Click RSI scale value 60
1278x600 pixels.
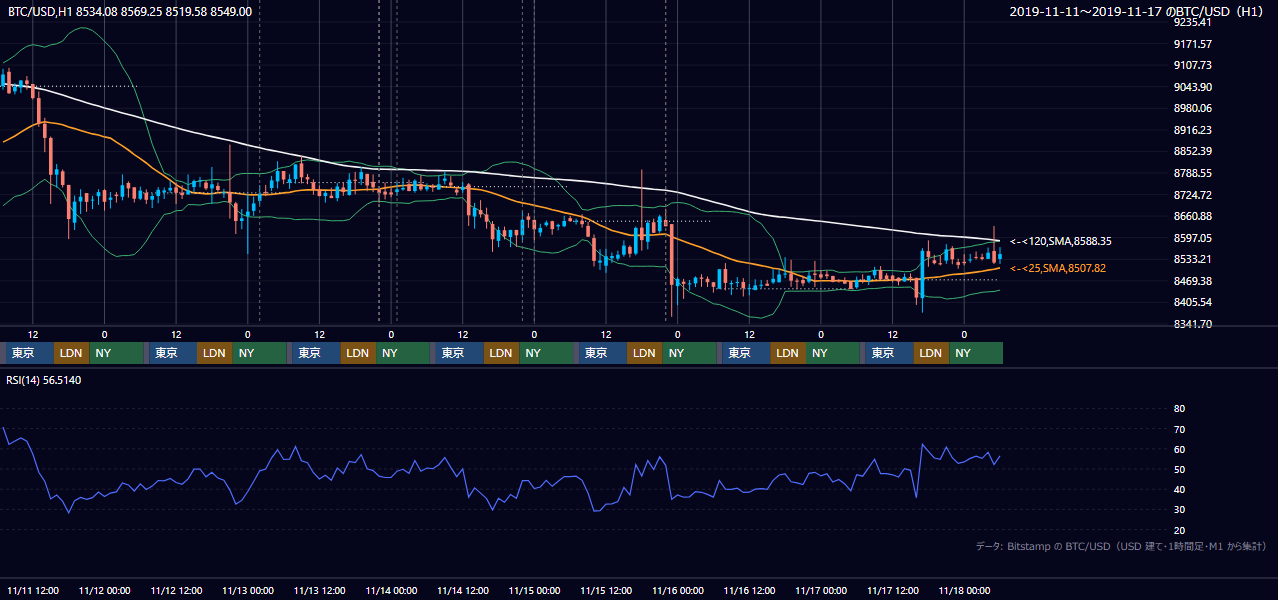[x=1179, y=449]
